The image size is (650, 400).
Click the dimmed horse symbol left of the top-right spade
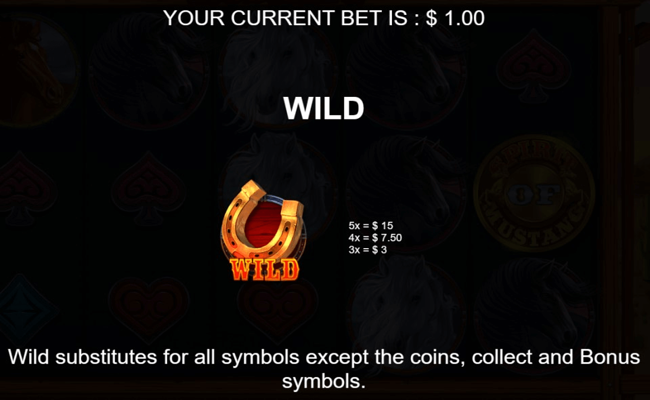(x=406, y=70)
